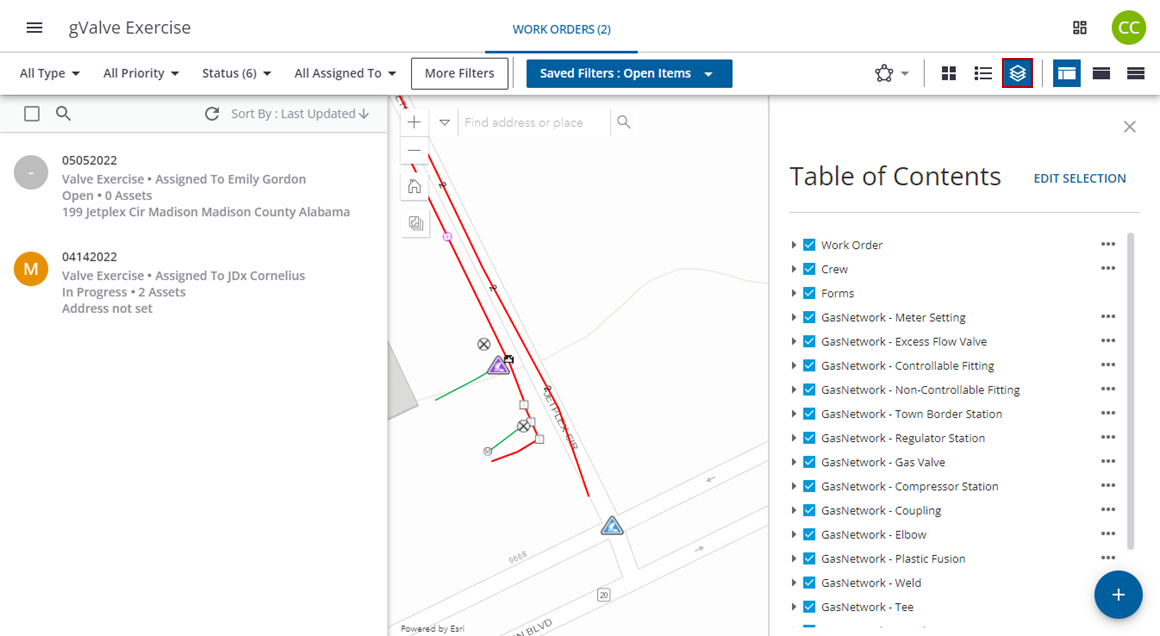Open the hamburger navigation menu
1160x636 pixels.
coord(34,28)
